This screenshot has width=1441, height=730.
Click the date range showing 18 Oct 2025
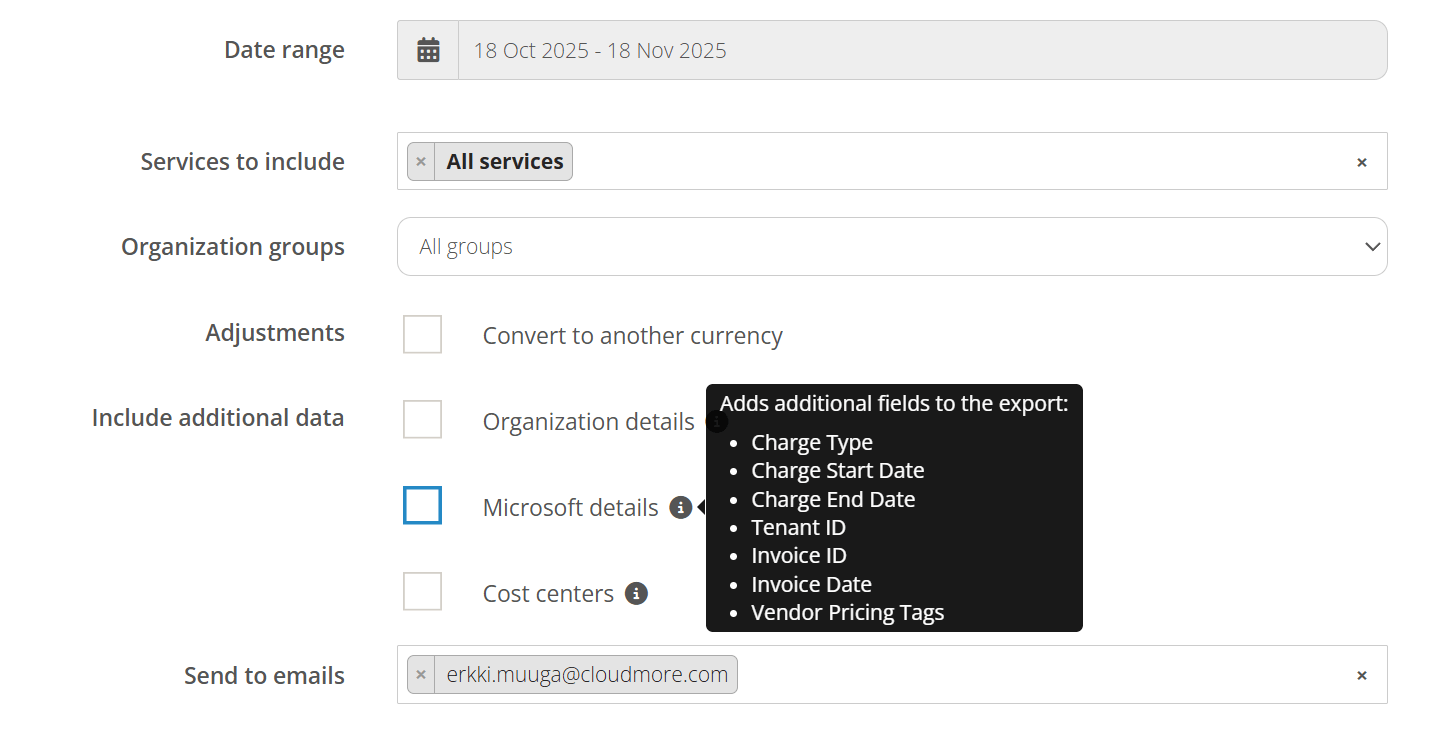pos(601,50)
